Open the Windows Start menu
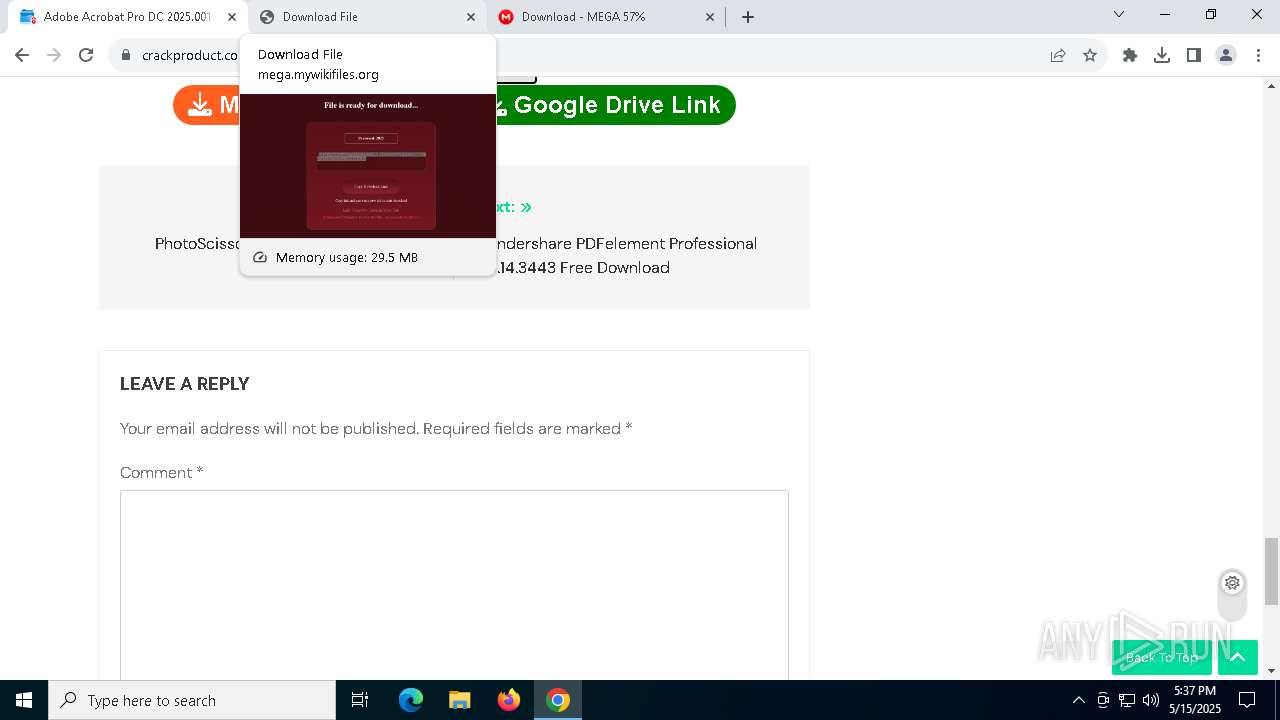 click(x=24, y=700)
